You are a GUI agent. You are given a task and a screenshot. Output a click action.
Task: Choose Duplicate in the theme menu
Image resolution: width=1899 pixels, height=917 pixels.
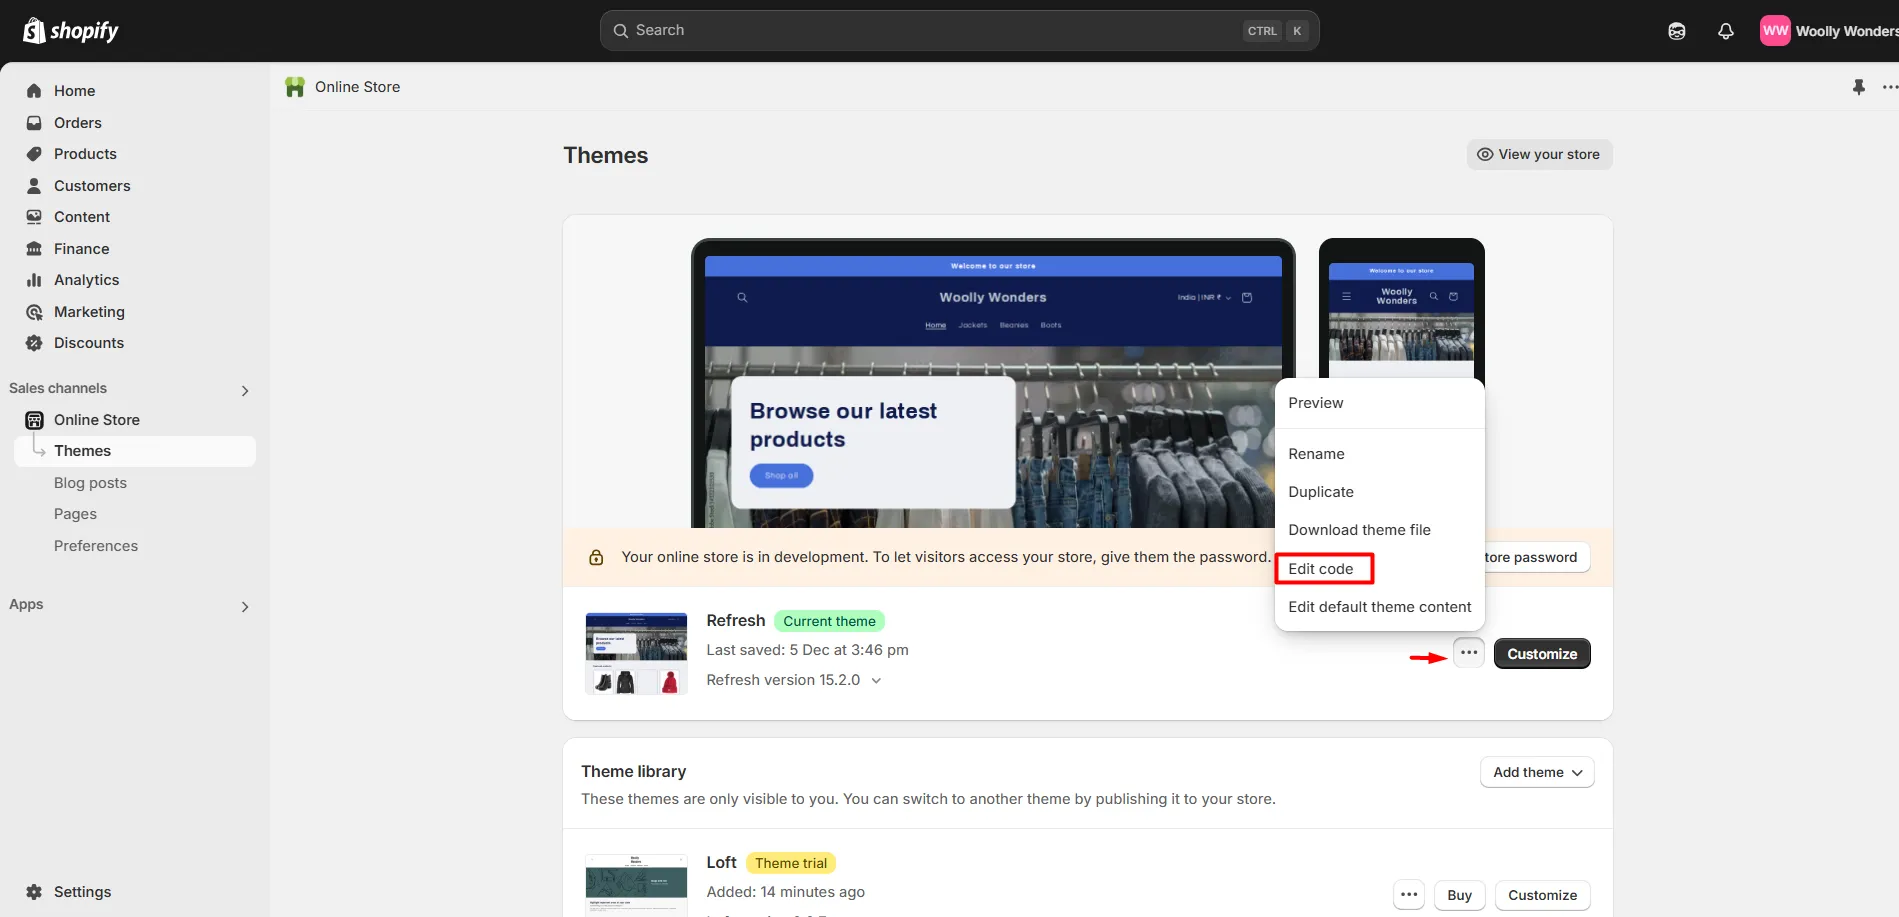(x=1321, y=492)
